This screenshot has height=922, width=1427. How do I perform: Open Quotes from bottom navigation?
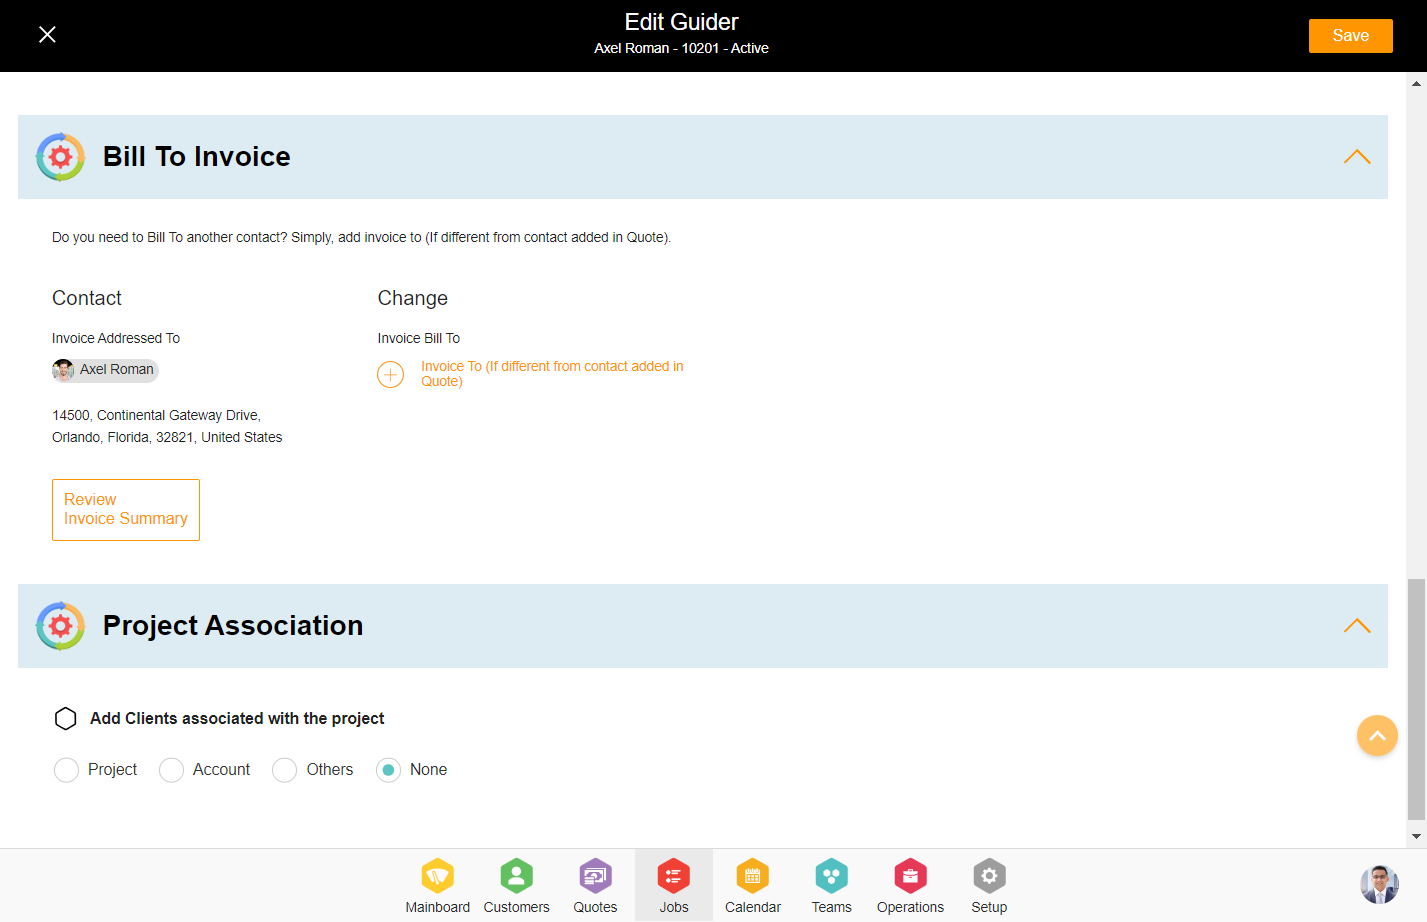pos(595,886)
